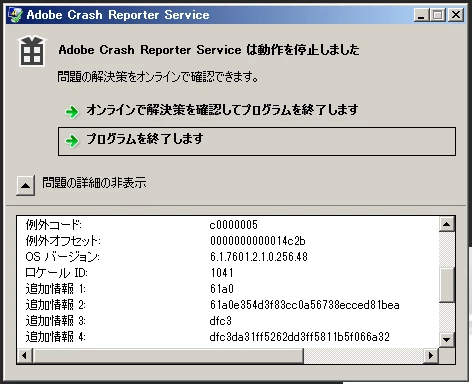Image resolution: width=472 pixels, height=384 pixels.
Task: Click the 追加情報 3: label
Action: 56,321
